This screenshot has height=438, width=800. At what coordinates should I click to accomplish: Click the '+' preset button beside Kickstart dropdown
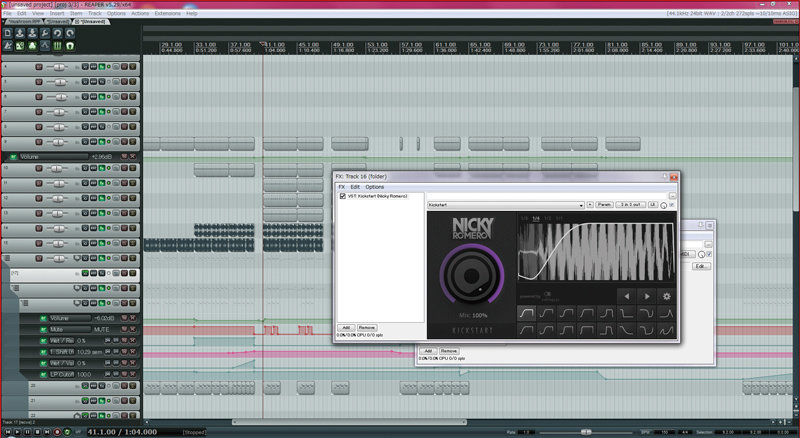pyautogui.click(x=590, y=205)
